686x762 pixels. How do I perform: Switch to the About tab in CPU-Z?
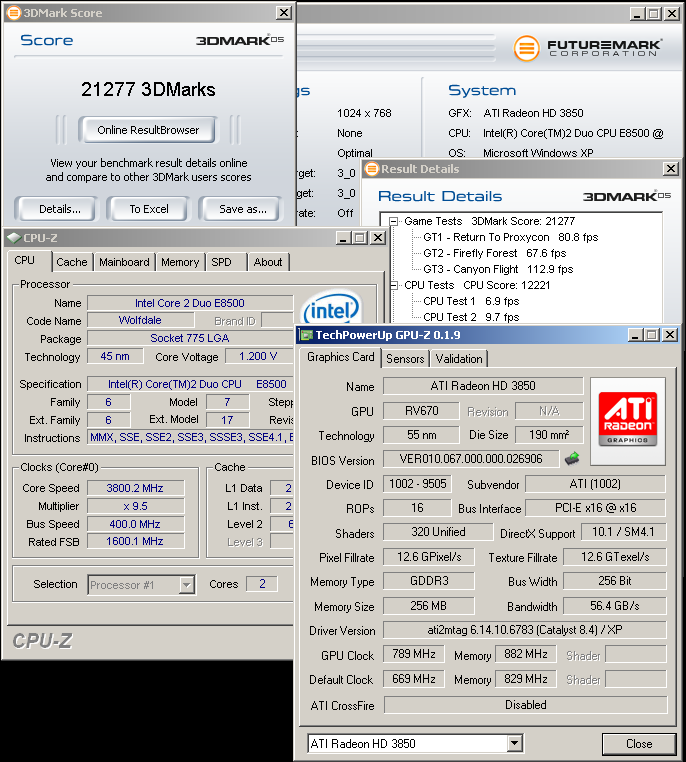tap(268, 262)
